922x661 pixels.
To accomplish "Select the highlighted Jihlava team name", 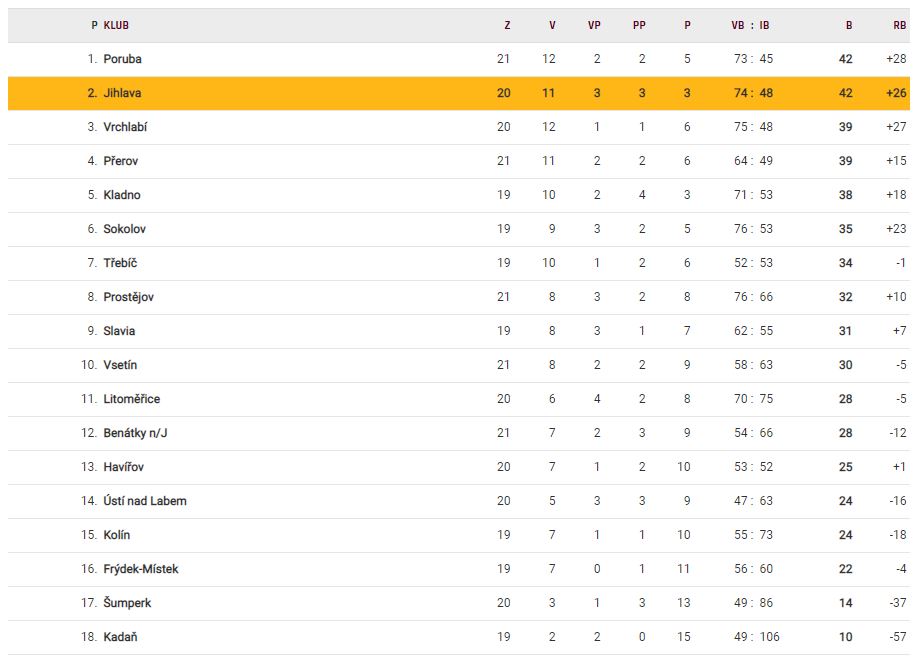I will [122, 93].
